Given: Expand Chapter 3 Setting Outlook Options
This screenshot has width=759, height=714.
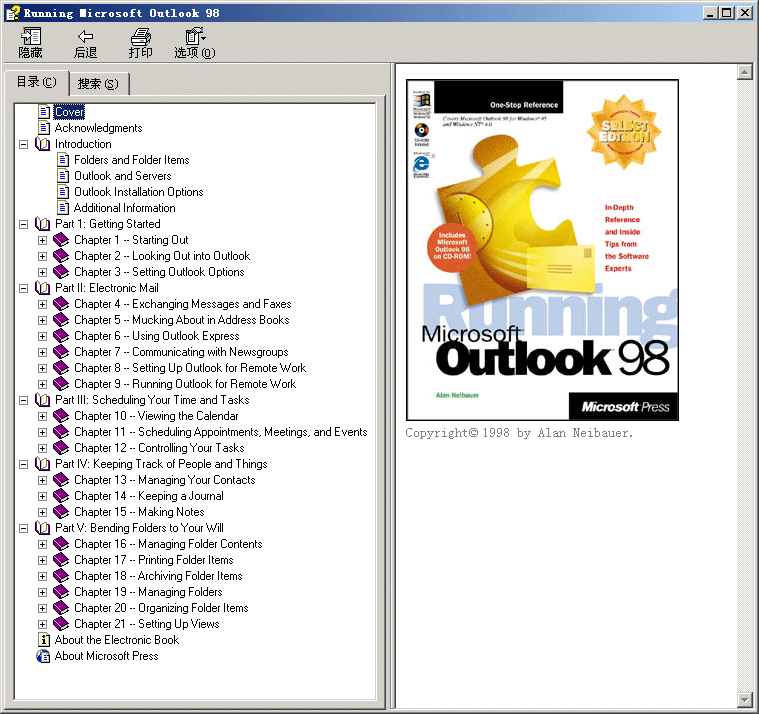Looking at the screenshot, I should pos(43,272).
